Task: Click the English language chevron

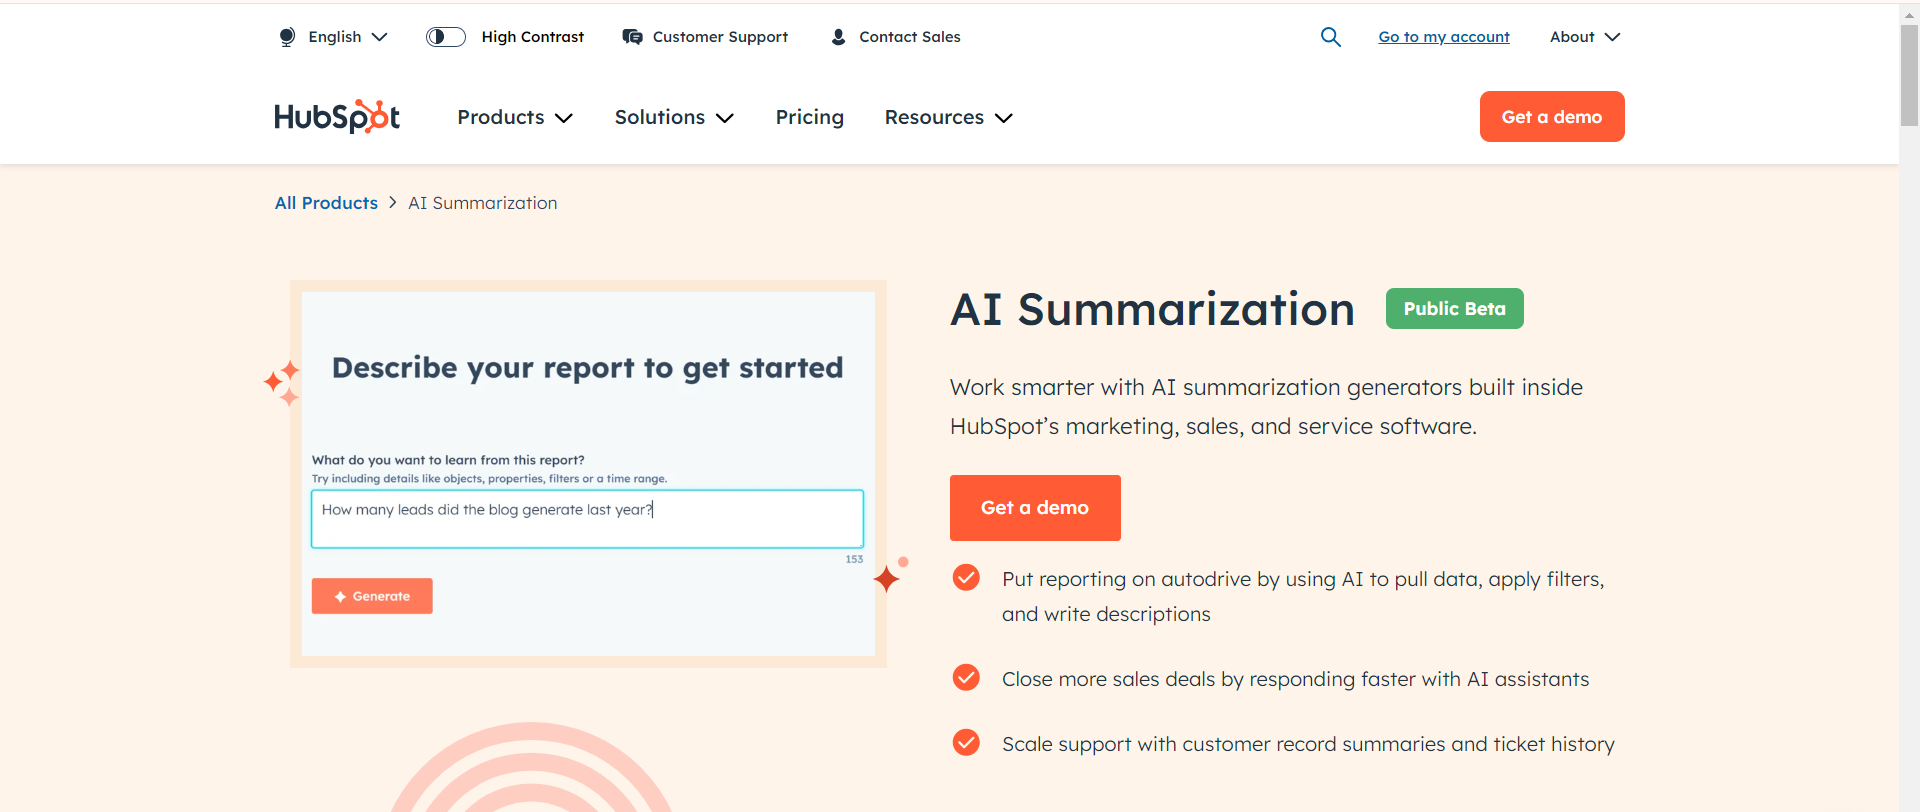Action: coord(379,37)
